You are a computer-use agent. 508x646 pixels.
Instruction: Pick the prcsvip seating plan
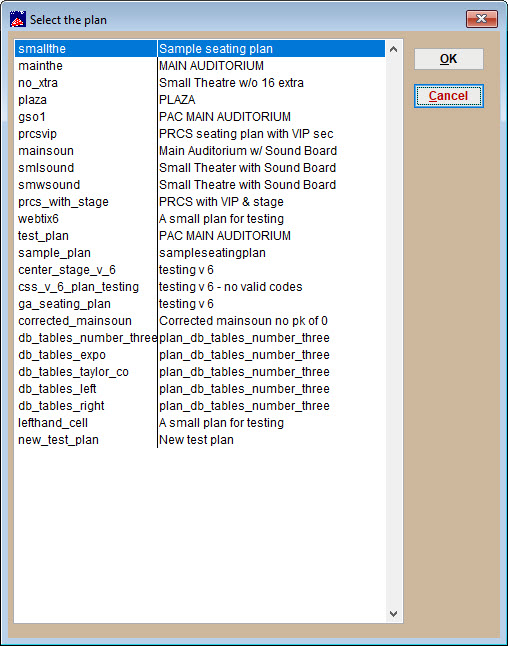coord(200,134)
